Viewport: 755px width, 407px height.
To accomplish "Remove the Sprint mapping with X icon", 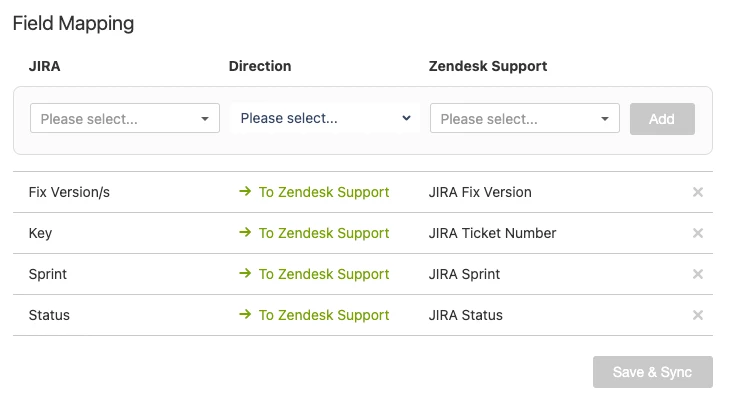I will [x=698, y=274].
